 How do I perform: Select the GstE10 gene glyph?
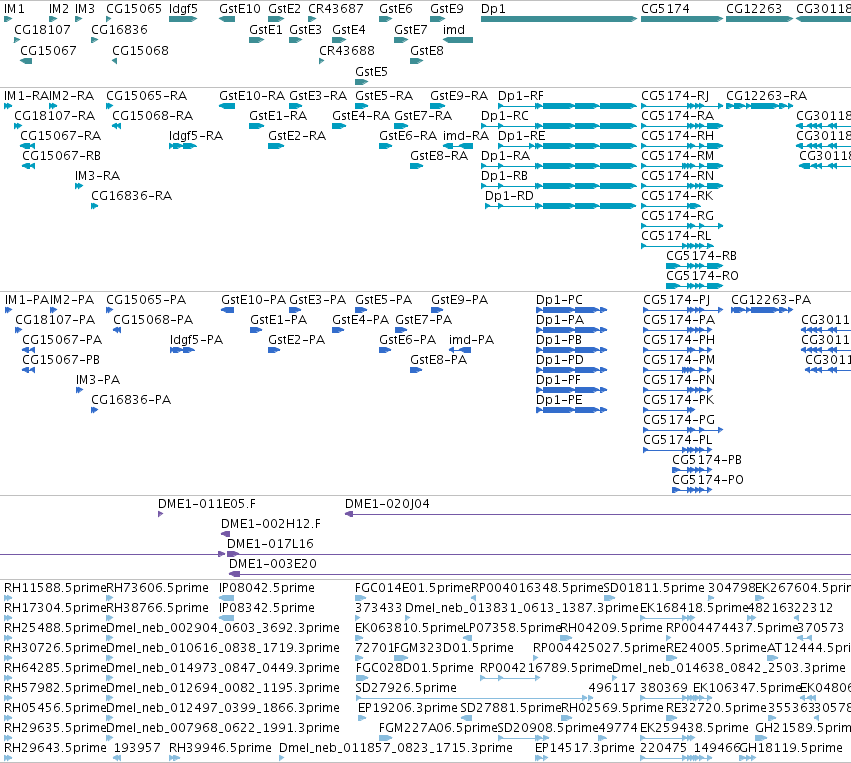pyautogui.click(x=227, y=19)
